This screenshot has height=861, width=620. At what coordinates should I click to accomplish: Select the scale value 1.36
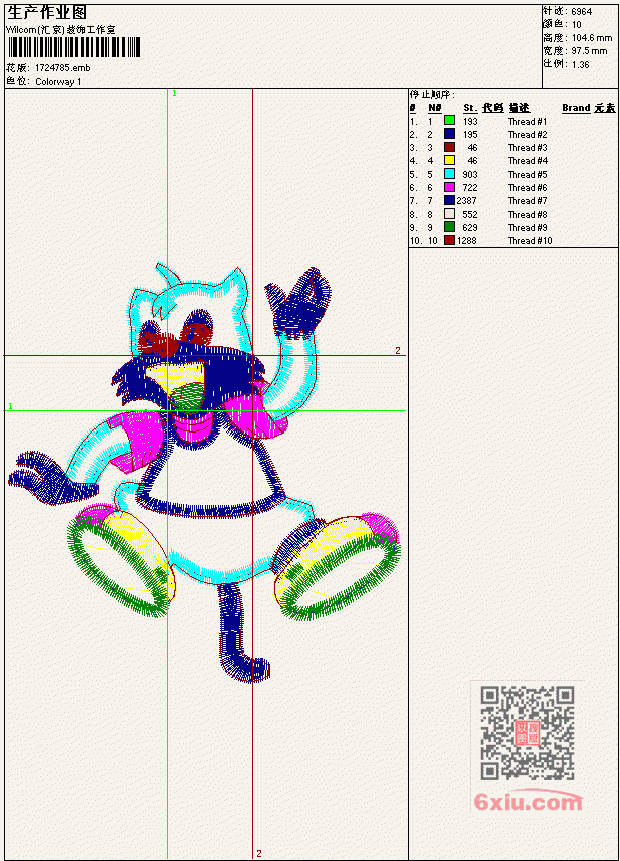click(580, 64)
